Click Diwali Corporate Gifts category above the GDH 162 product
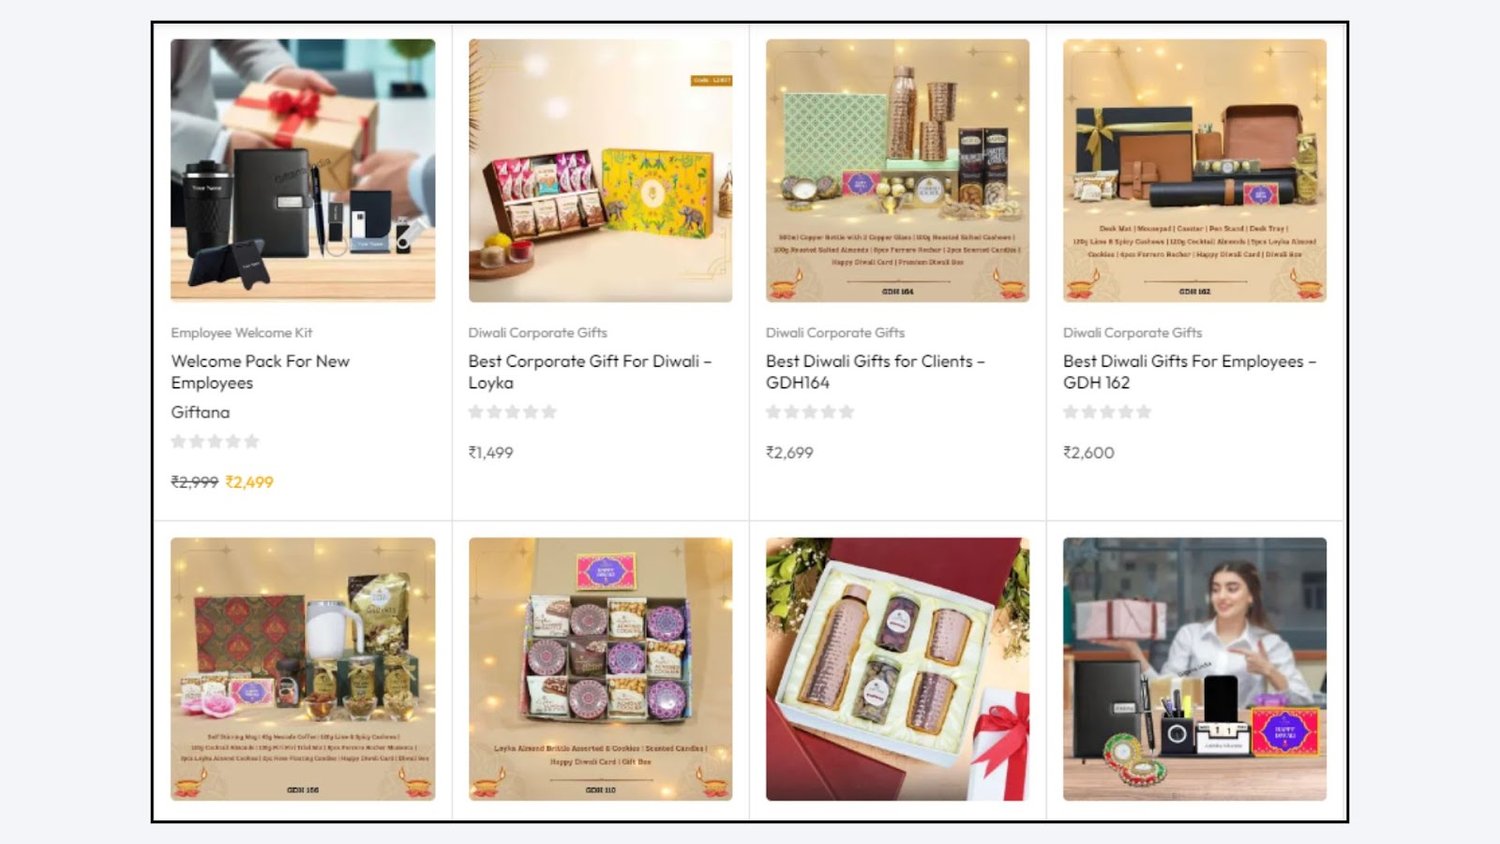Image resolution: width=1500 pixels, height=844 pixels. 1133,333
